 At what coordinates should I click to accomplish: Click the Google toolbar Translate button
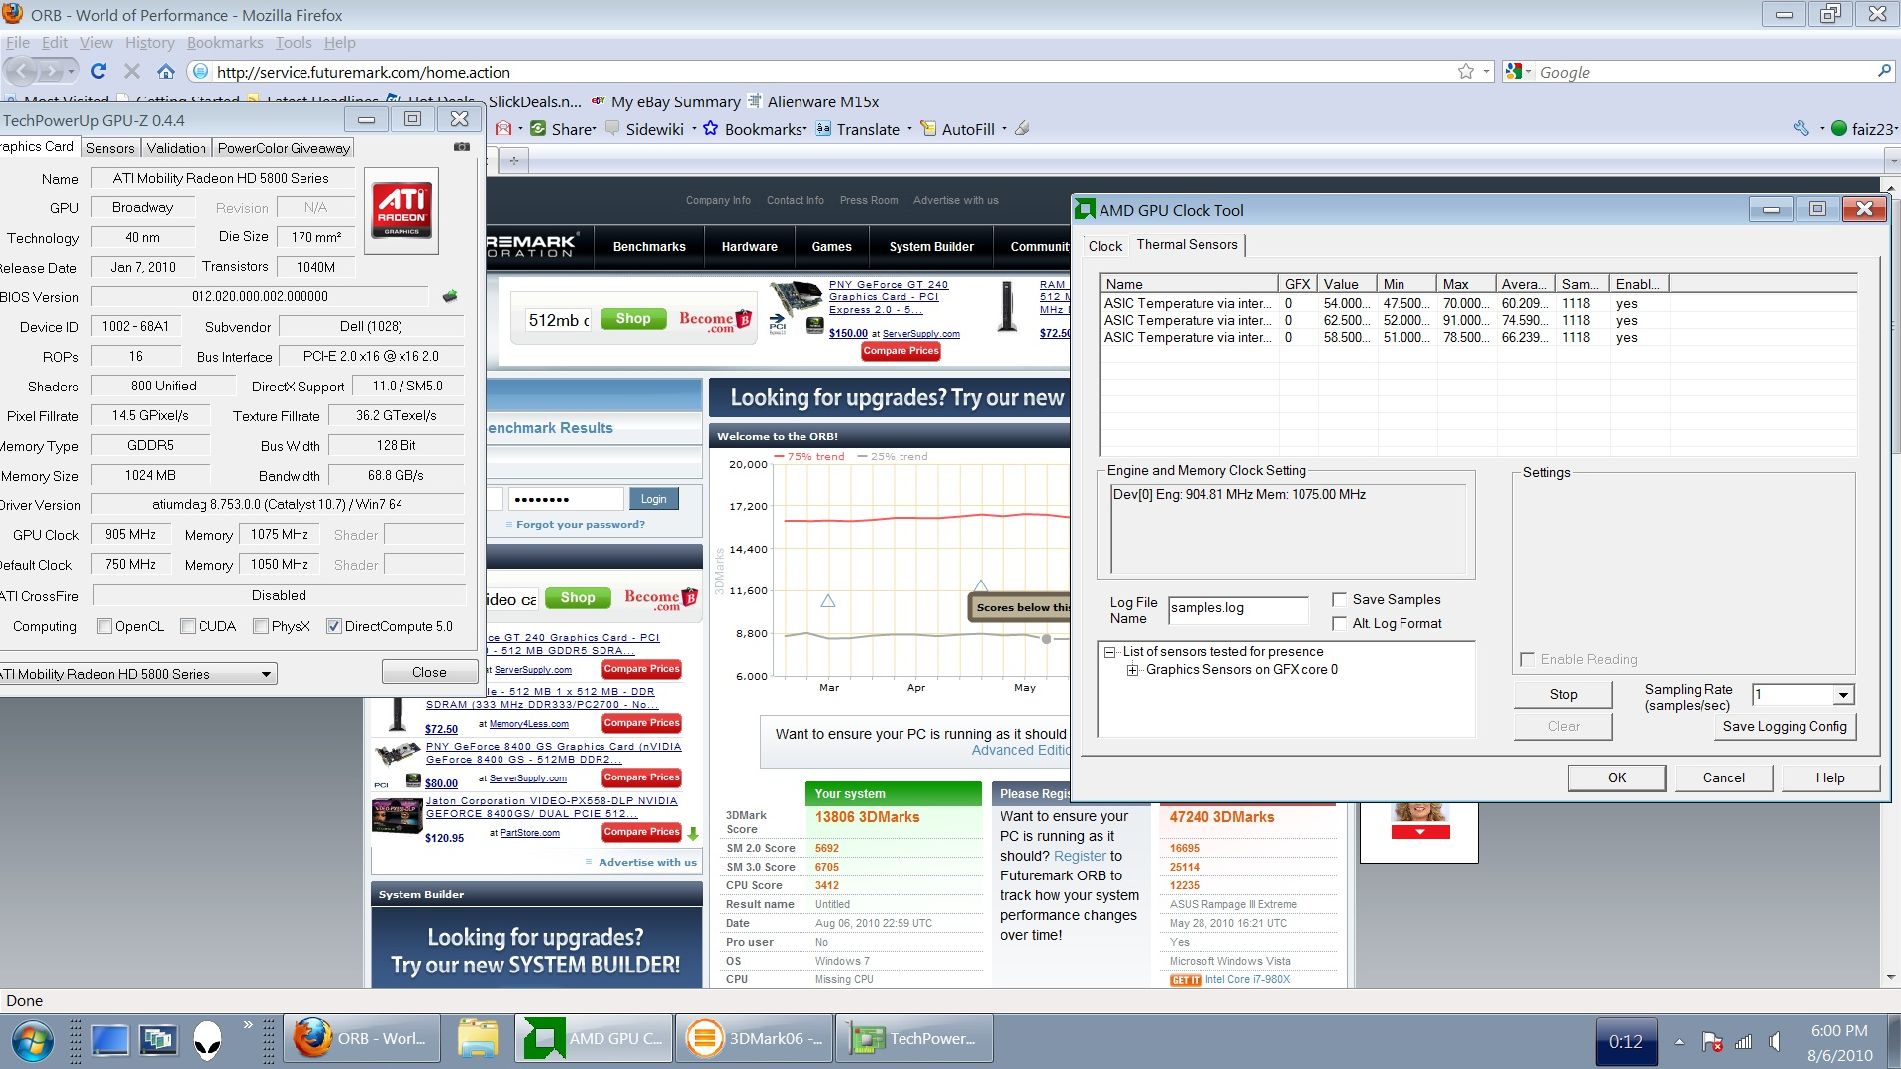click(857, 129)
